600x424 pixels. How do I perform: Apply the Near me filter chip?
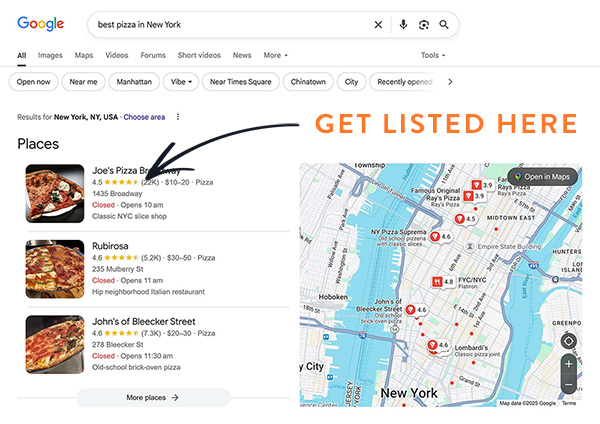coord(83,82)
